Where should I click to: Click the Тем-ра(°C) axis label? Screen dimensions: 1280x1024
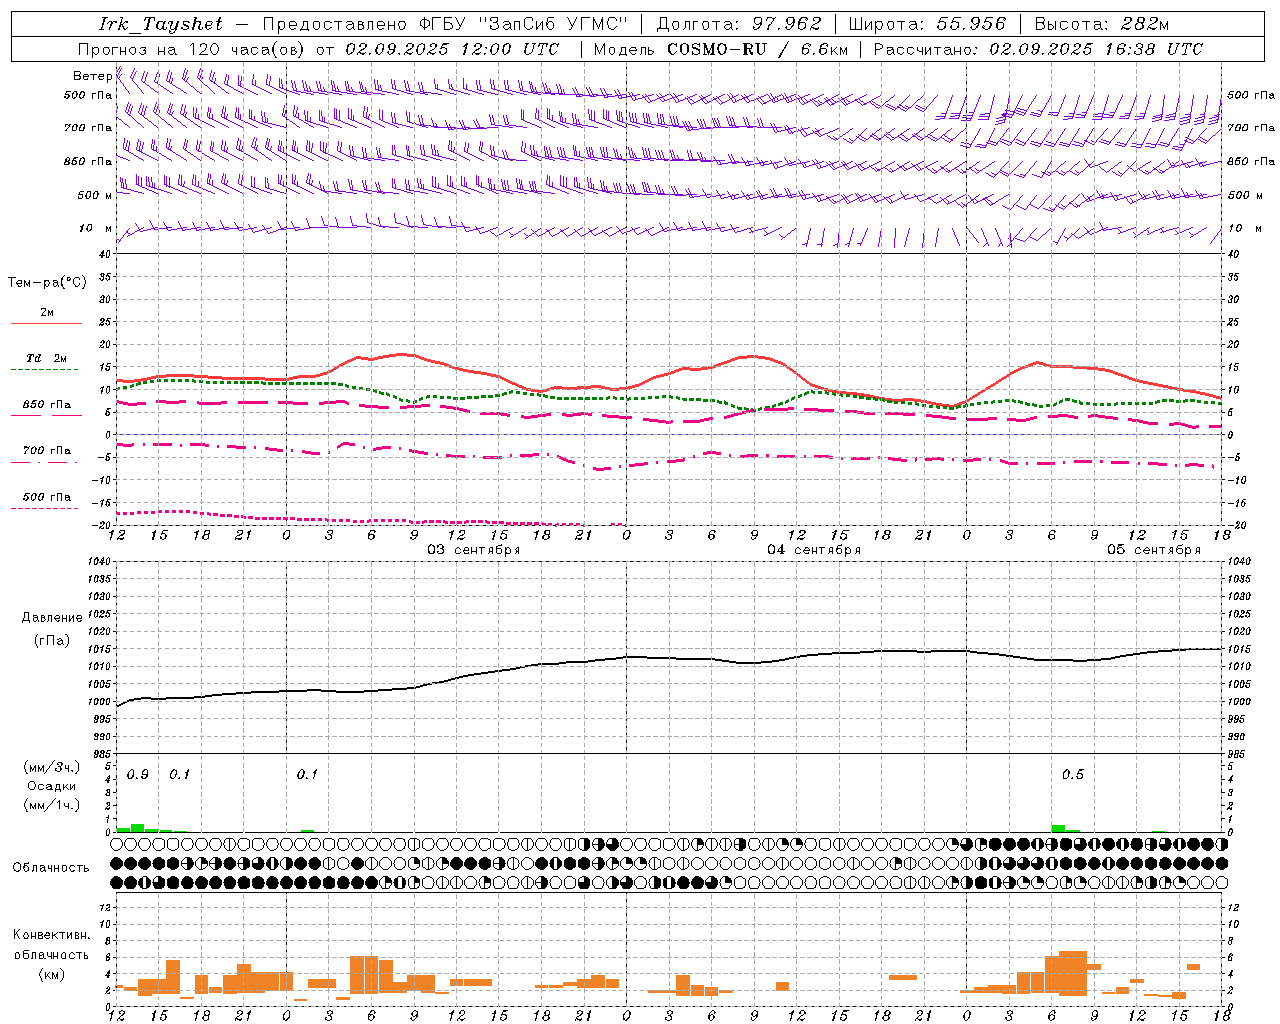coord(47,283)
